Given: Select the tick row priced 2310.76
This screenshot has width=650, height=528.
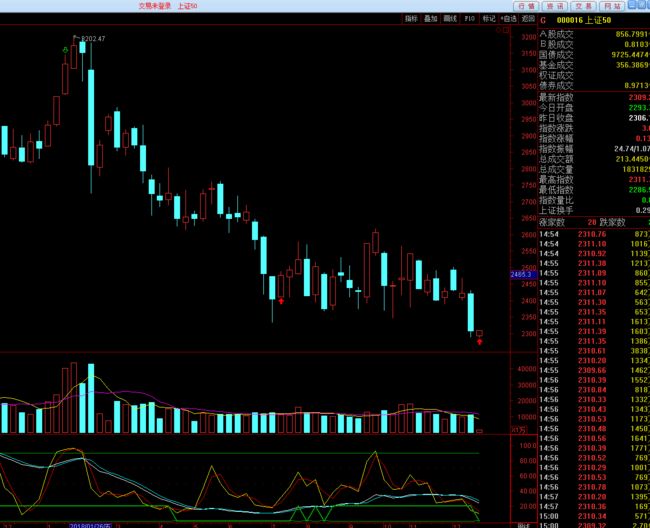Looking at the screenshot, I should (x=594, y=234).
